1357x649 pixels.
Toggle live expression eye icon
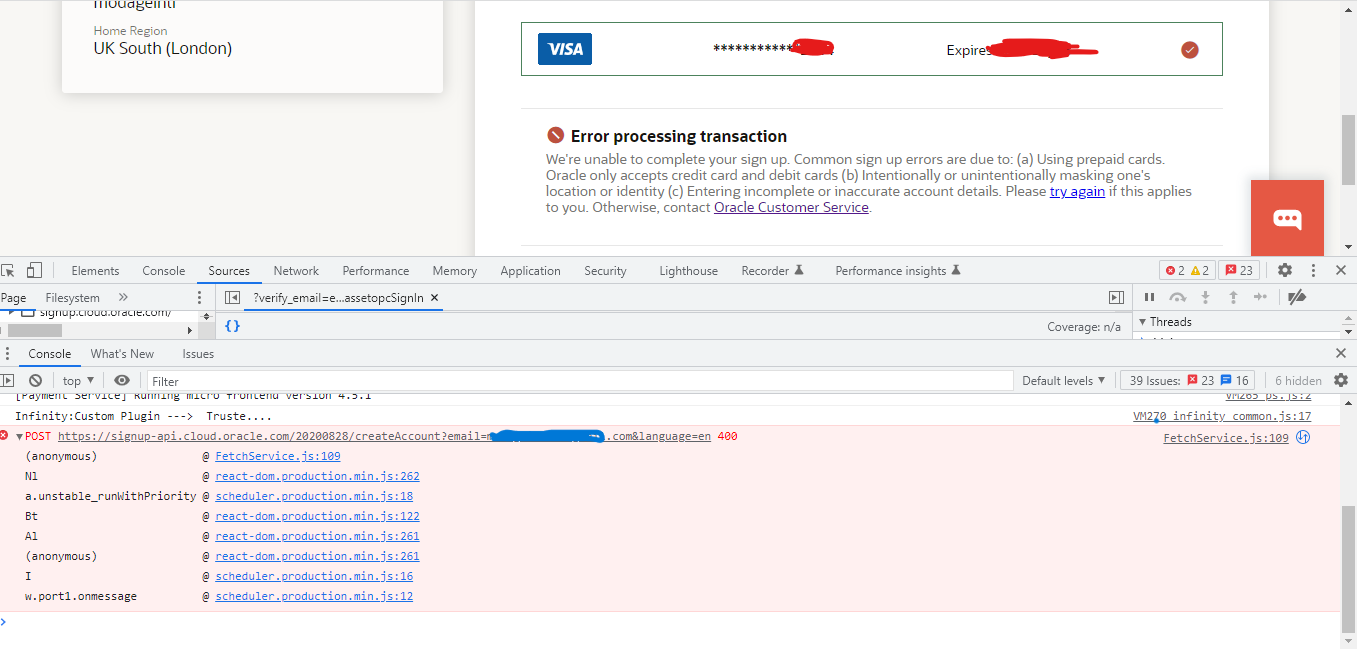tap(122, 380)
